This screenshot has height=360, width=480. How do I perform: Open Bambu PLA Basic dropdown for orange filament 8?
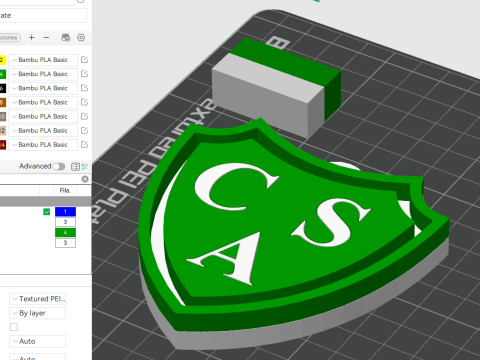pyautogui.click(x=43, y=102)
